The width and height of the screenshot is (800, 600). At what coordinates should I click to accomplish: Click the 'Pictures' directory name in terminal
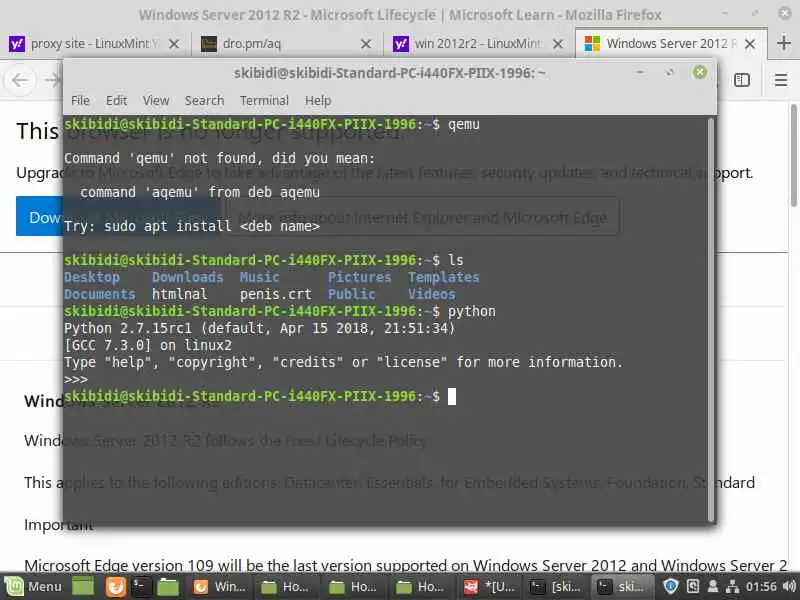(x=359, y=278)
